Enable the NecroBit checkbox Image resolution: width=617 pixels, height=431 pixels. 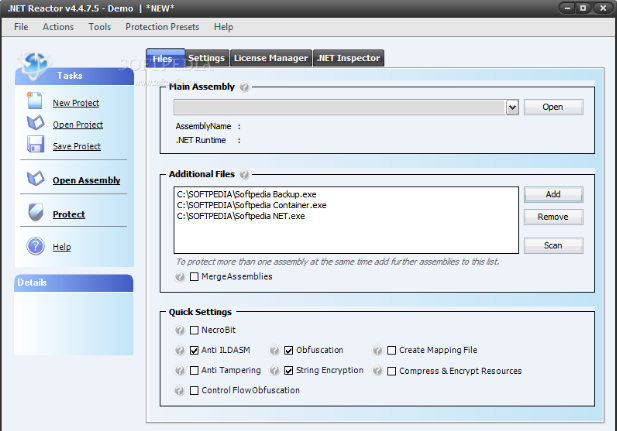(194, 330)
